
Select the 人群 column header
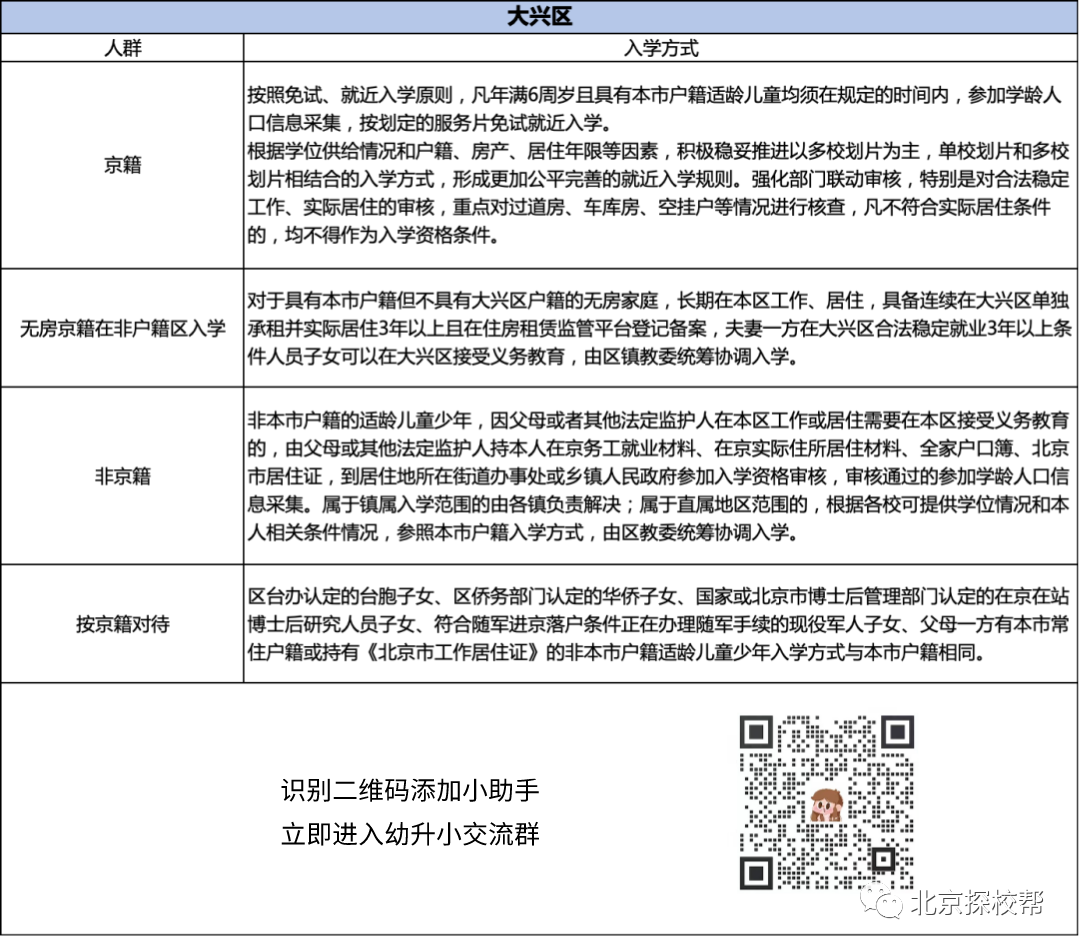(x=123, y=48)
